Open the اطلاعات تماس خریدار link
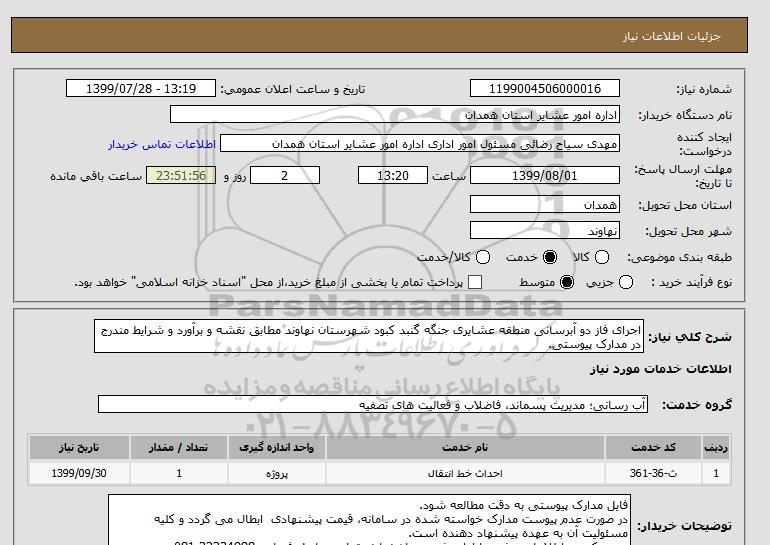 162,145
